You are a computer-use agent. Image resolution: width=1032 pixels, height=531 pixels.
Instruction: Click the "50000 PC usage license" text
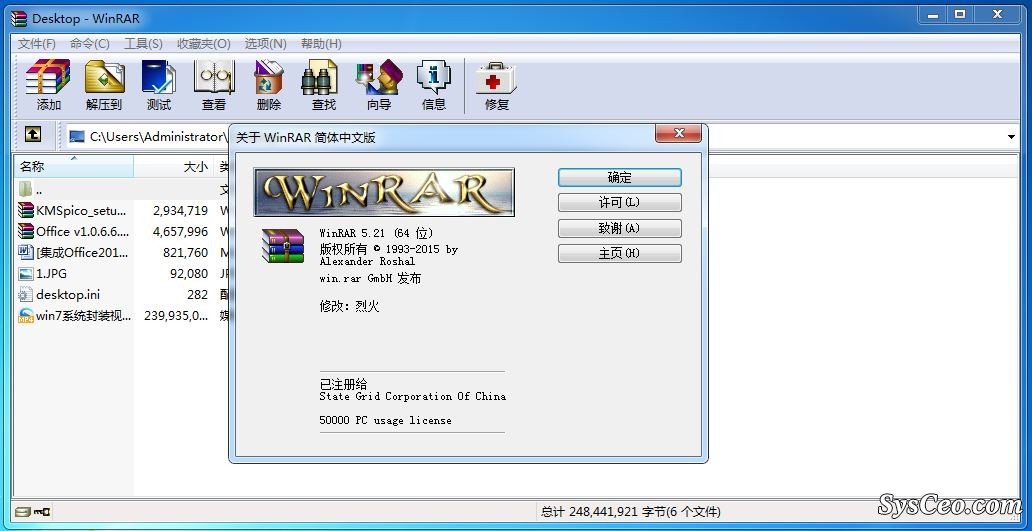(386, 420)
